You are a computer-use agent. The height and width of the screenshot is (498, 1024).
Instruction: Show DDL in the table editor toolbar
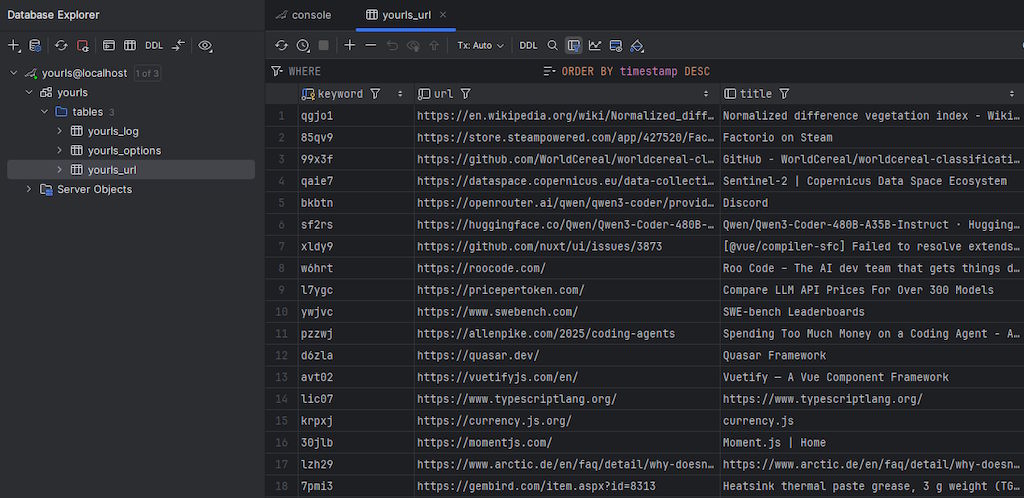528,46
